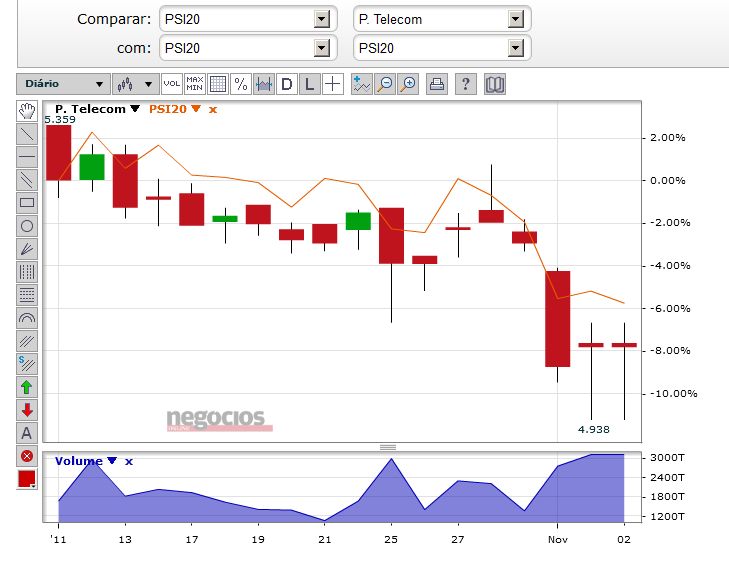Image resolution: width=729 pixels, height=565 pixels.
Task: Toggle the VOL volume panel button
Action: (172, 84)
